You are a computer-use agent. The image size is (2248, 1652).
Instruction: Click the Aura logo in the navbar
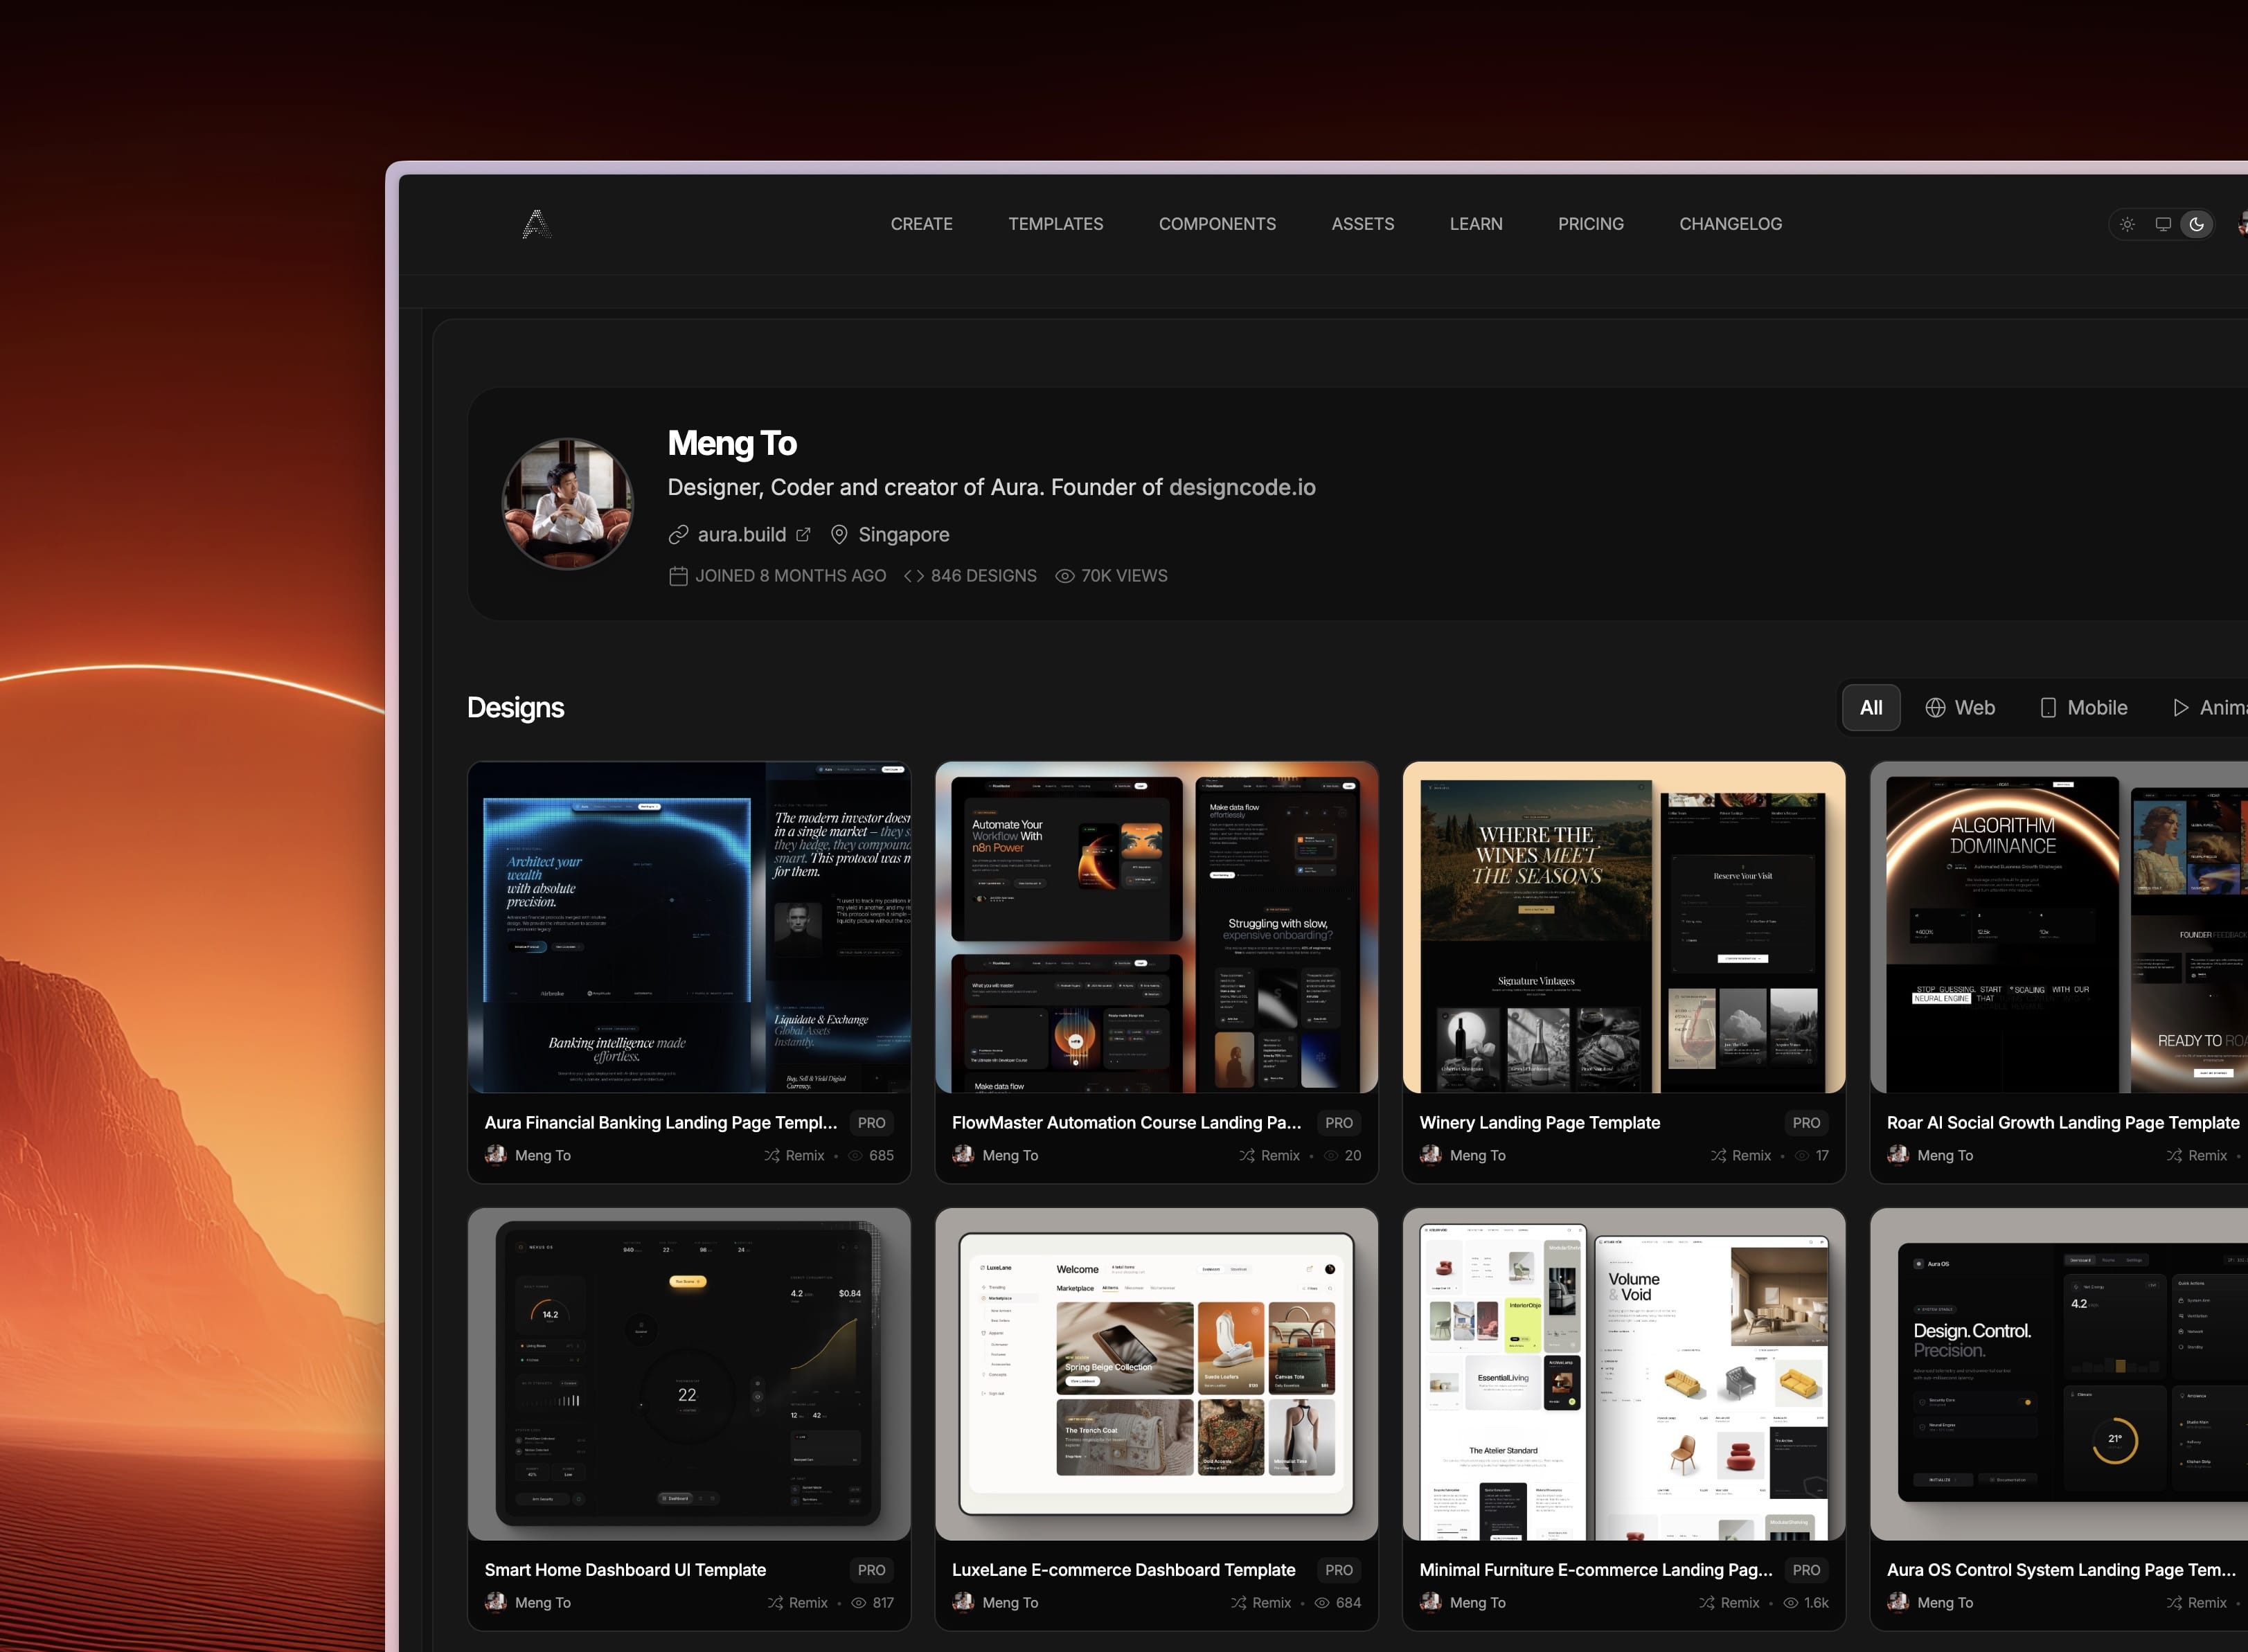(x=535, y=223)
